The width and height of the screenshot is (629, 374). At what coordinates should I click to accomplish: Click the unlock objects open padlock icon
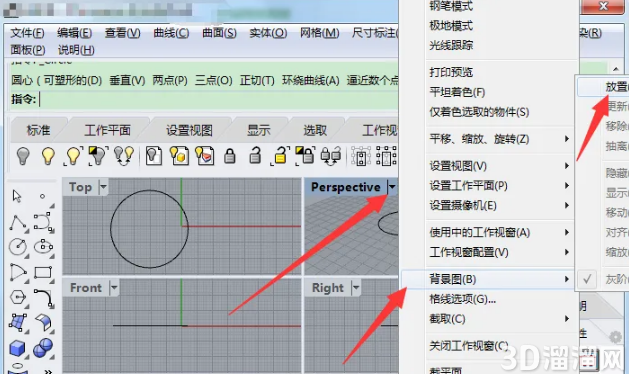pos(255,156)
